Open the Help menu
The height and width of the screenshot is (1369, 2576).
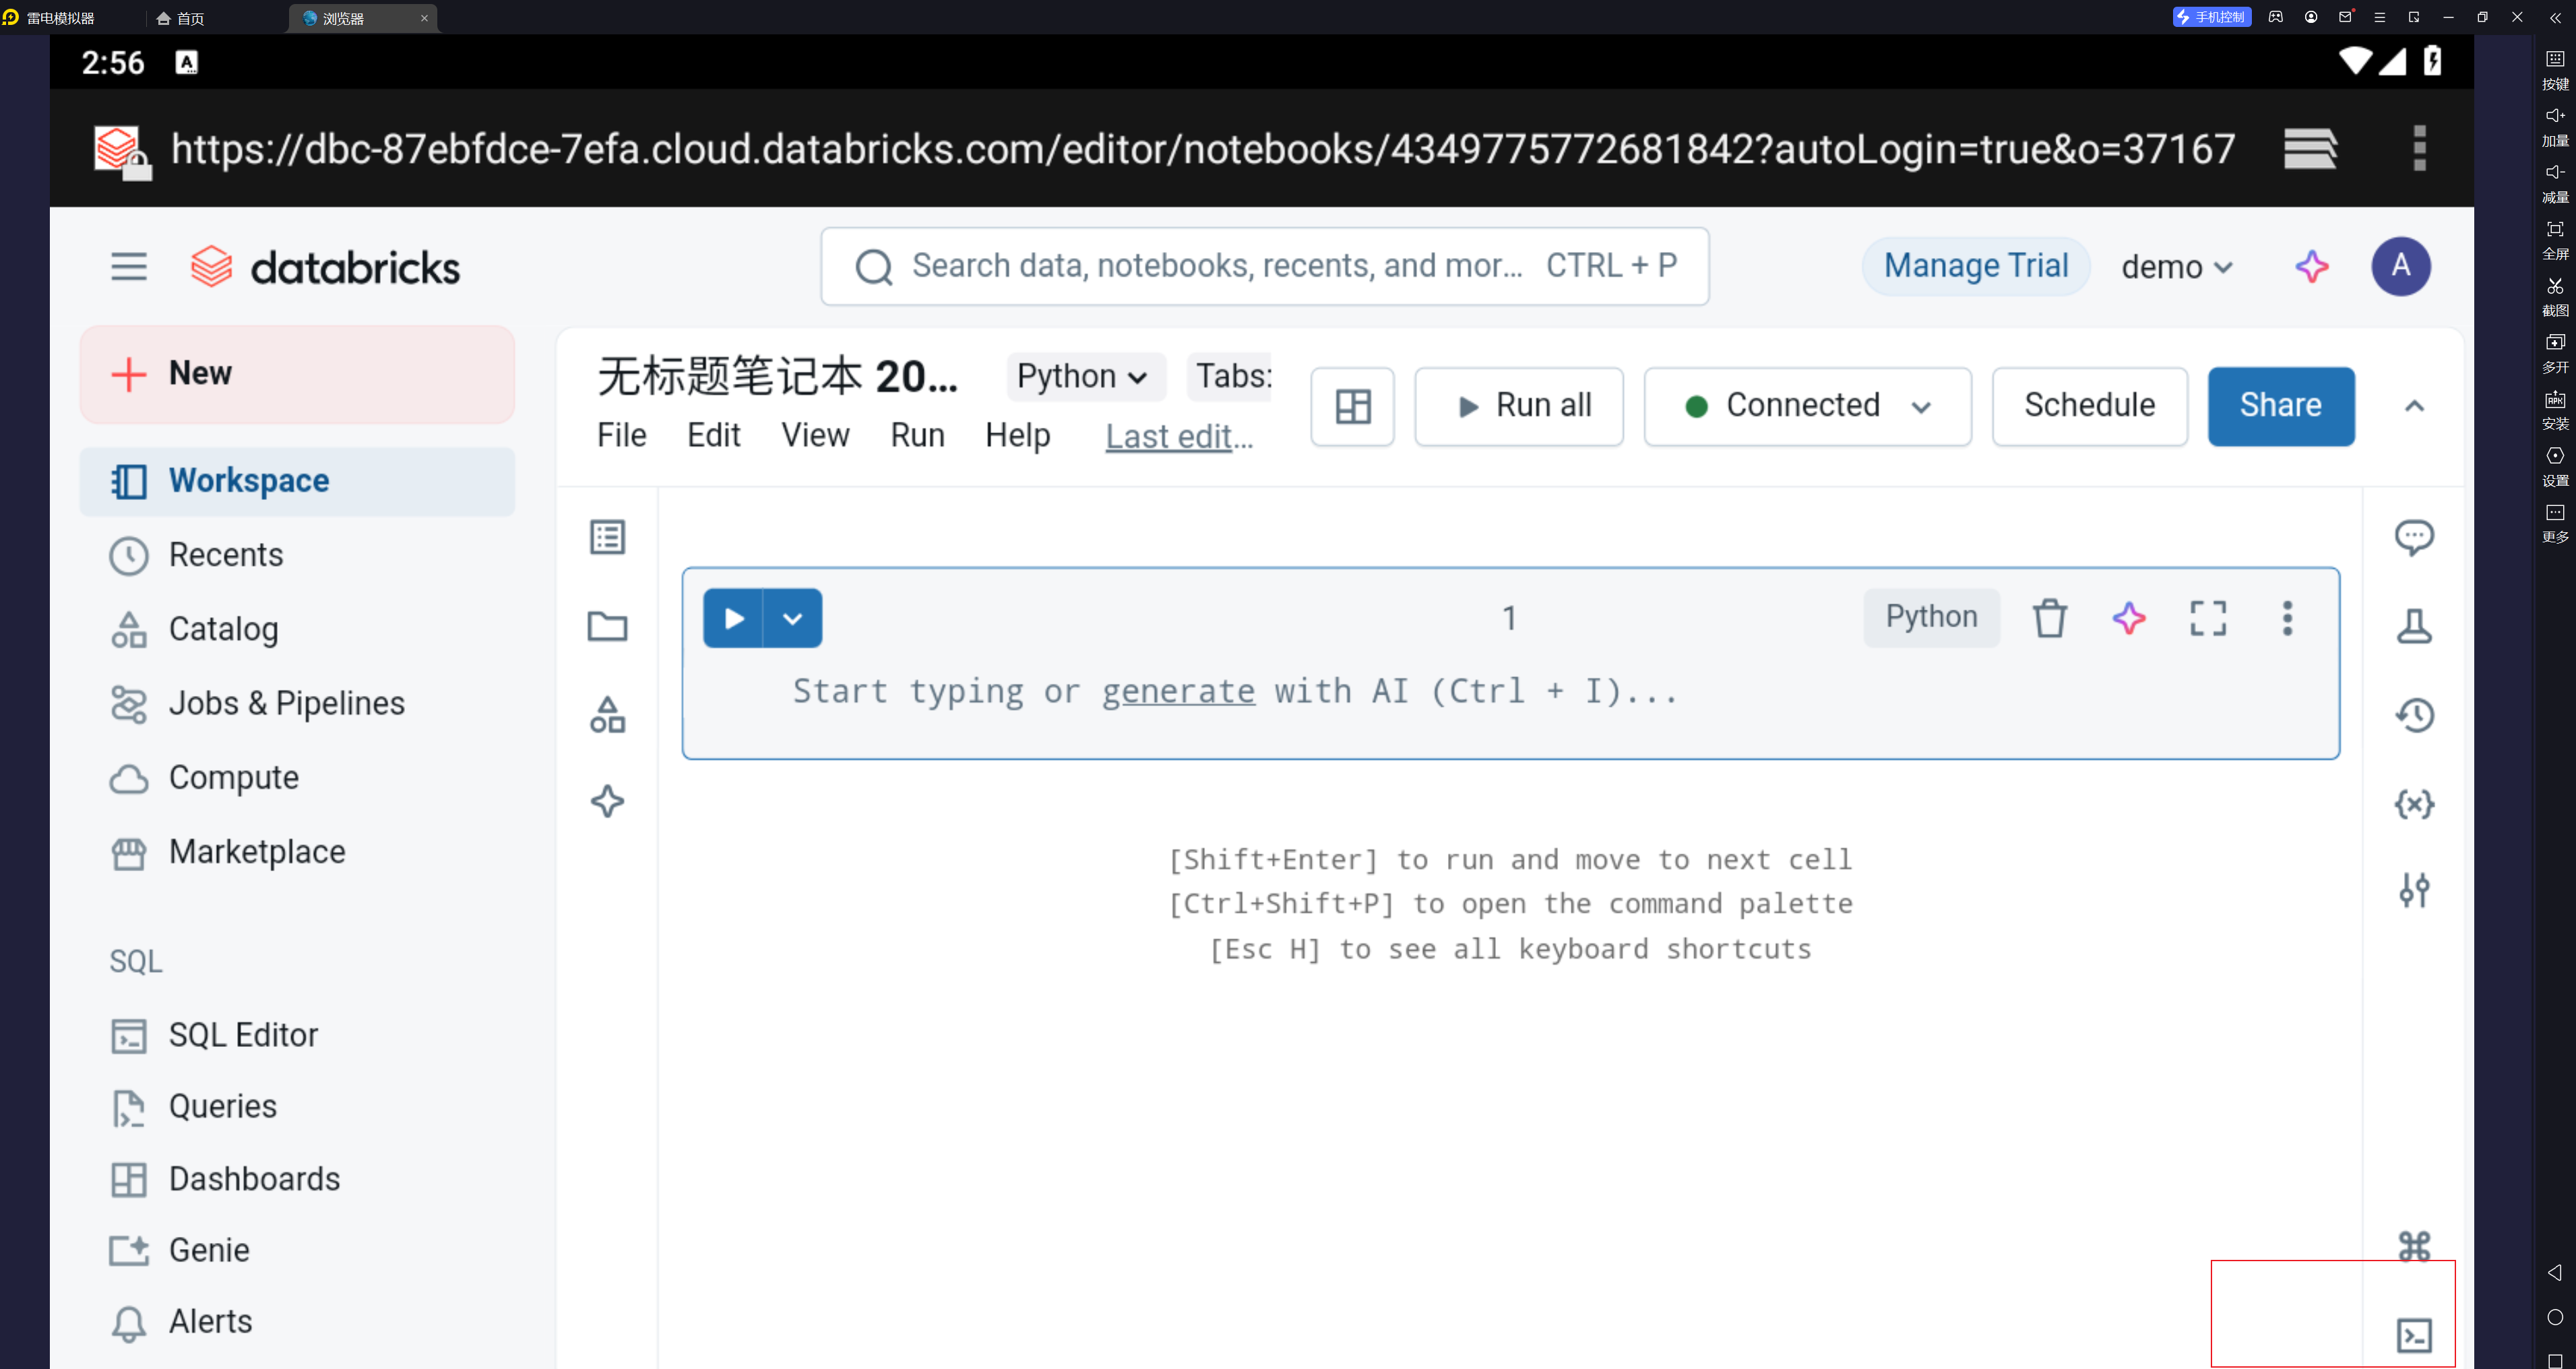(x=1017, y=435)
